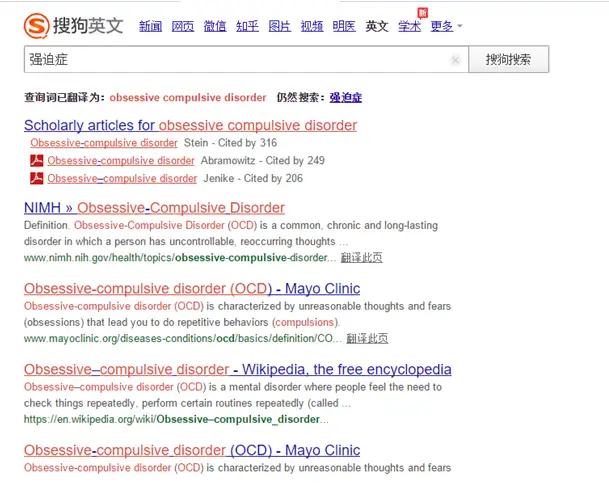The image size is (609, 485).
Task: Click the red 新 badge above 学术
Action: (423, 13)
